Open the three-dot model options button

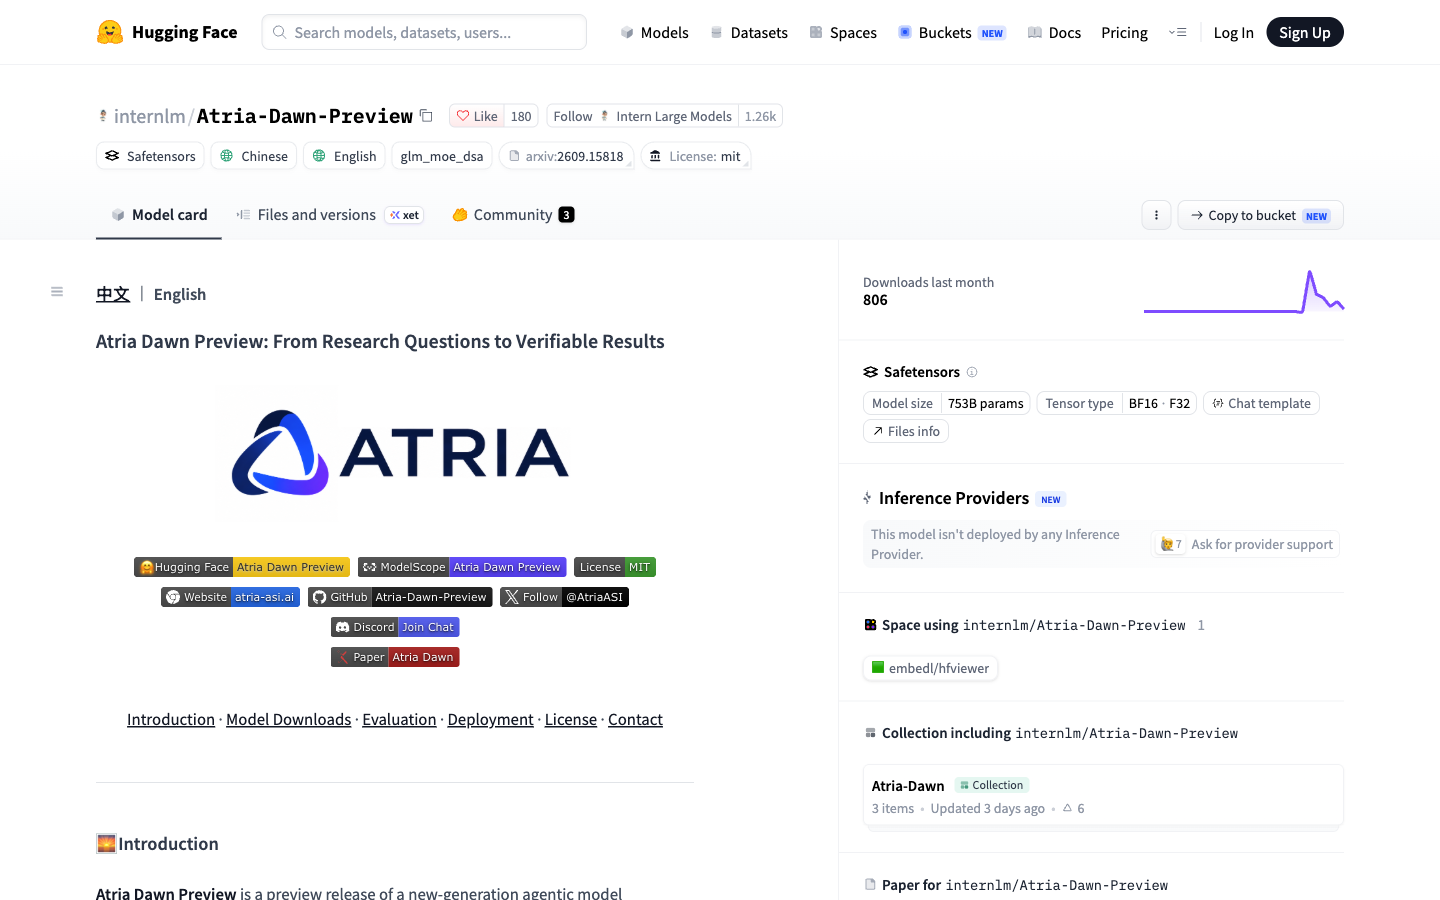pos(1156,215)
